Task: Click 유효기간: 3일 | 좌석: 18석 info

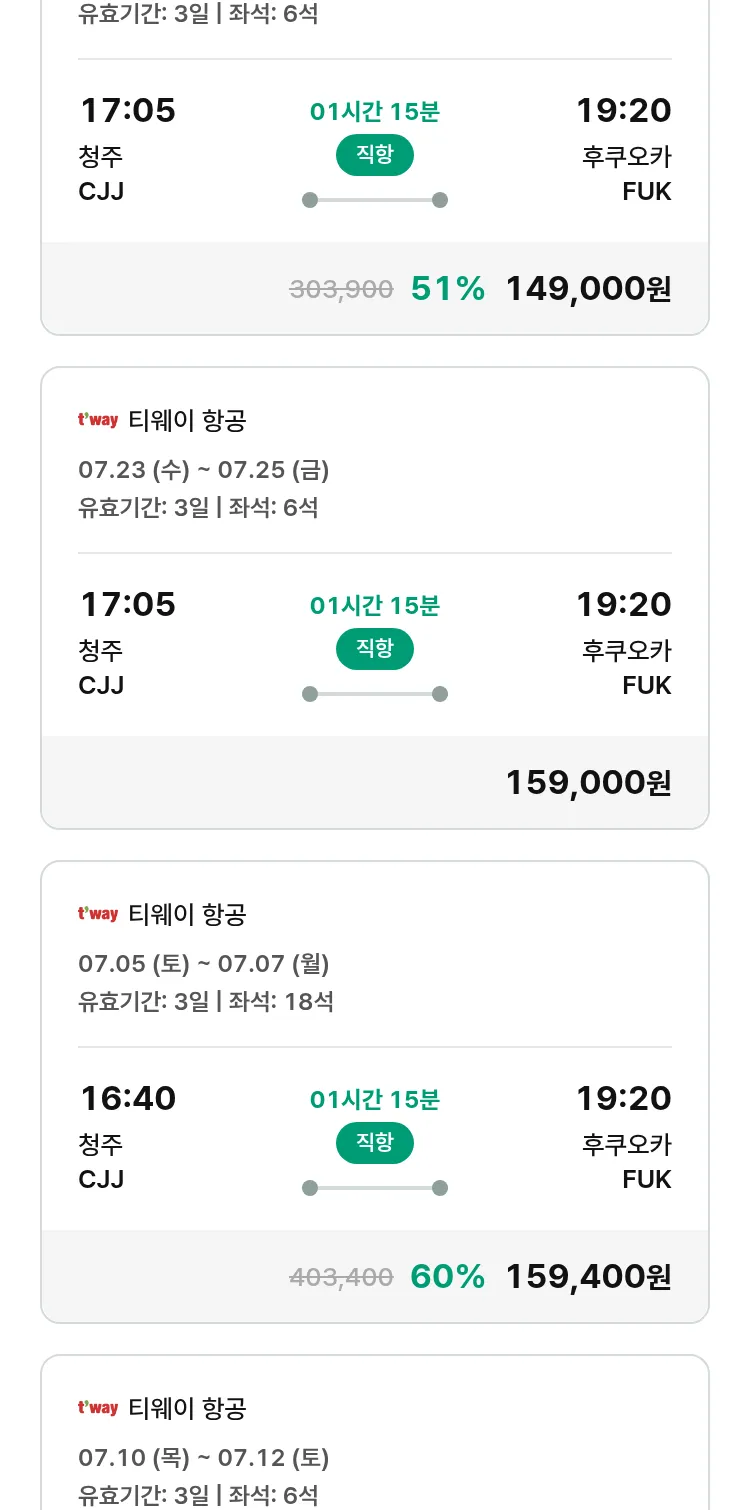Action: click(x=206, y=1001)
